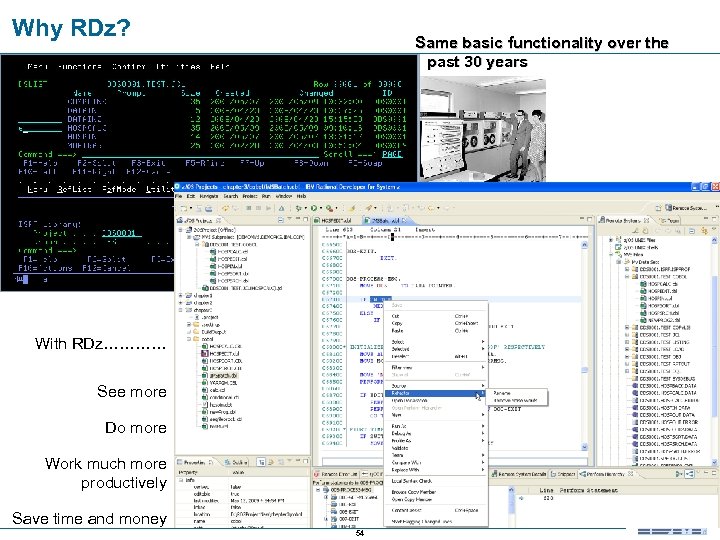Viewport: 720px width, 540px height.
Task: Open the Window menu in RDz window
Action: 283,196
